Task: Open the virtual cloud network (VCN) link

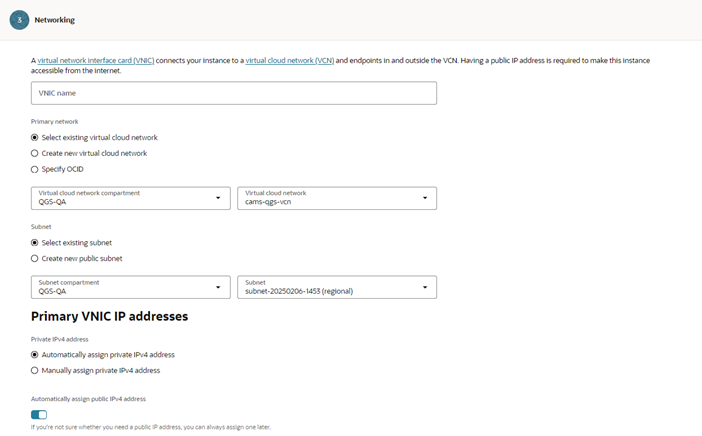Action: coord(290,61)
